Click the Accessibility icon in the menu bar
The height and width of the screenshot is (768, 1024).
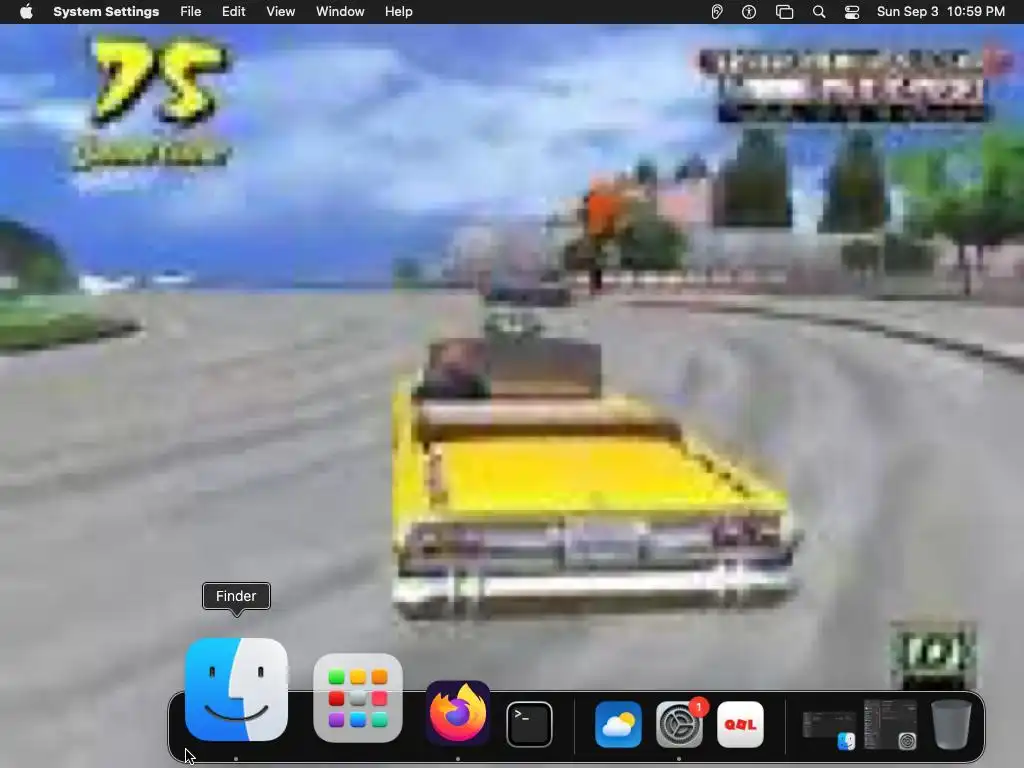tap(748, 12)
